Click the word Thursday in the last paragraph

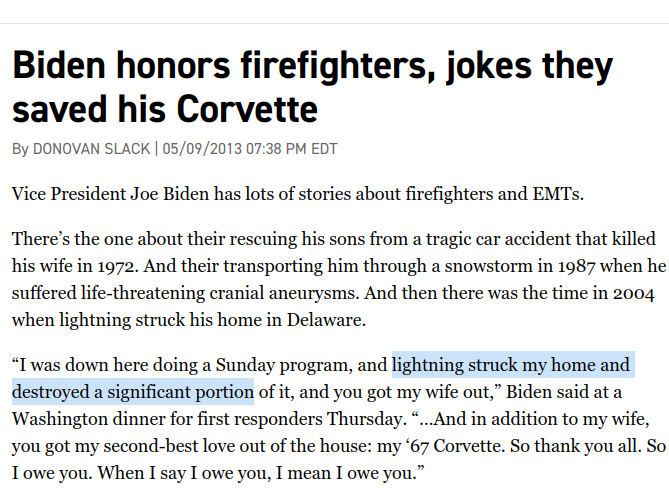366,419
